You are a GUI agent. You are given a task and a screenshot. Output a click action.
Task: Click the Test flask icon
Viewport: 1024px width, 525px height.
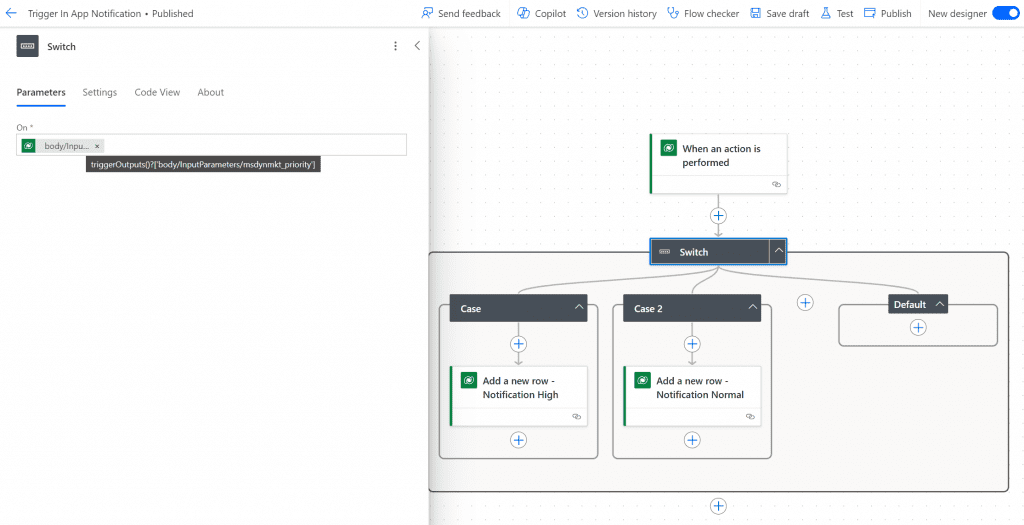[x=826, y=14]
